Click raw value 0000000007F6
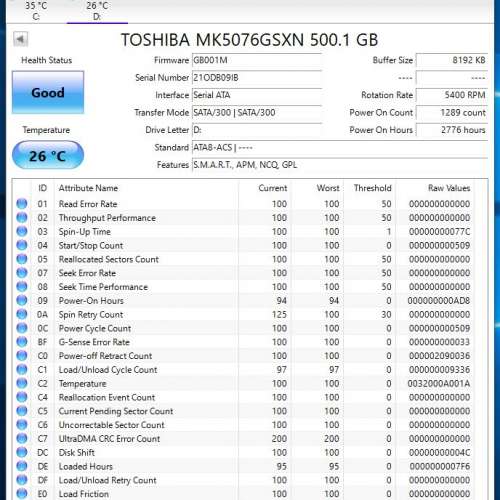 point(439,466)
